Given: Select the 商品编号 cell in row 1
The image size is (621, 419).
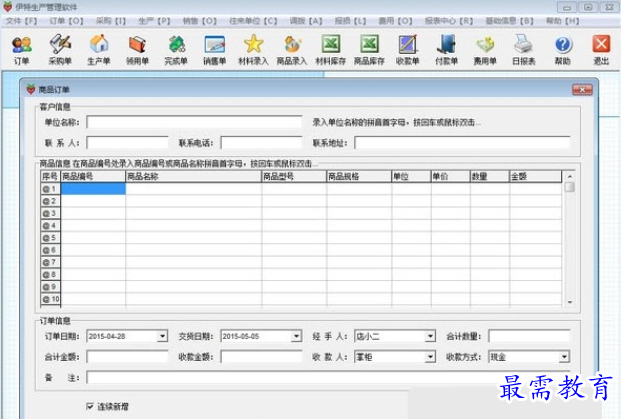Looking at the screenshot, I should (x=93, y=189).
